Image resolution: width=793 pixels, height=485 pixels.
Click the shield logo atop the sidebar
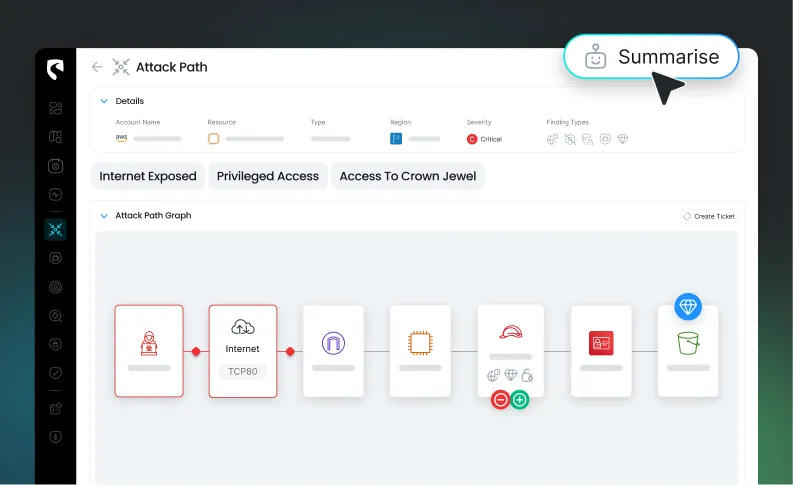click(x=55, y=69)
